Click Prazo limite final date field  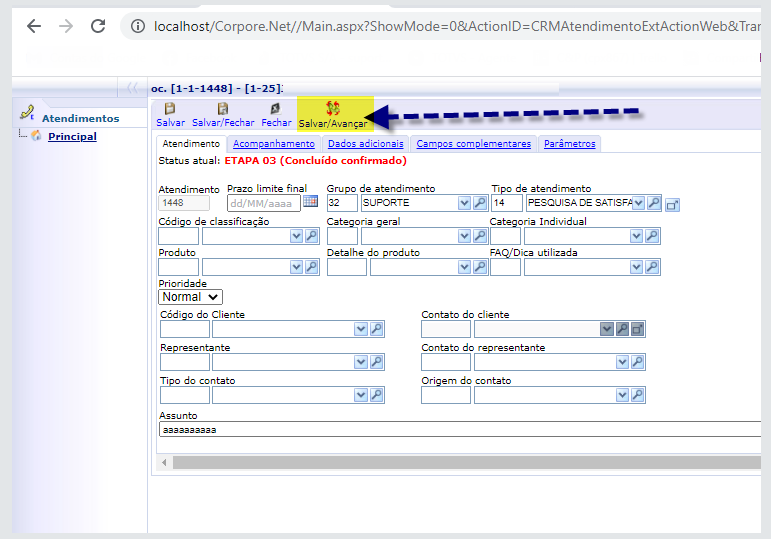pos(264,203)
